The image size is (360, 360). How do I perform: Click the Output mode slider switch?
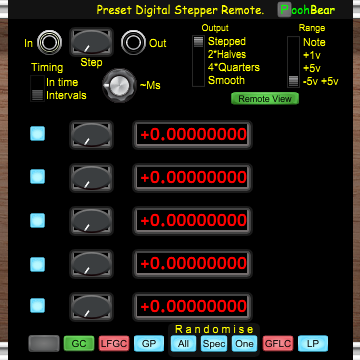198,61
